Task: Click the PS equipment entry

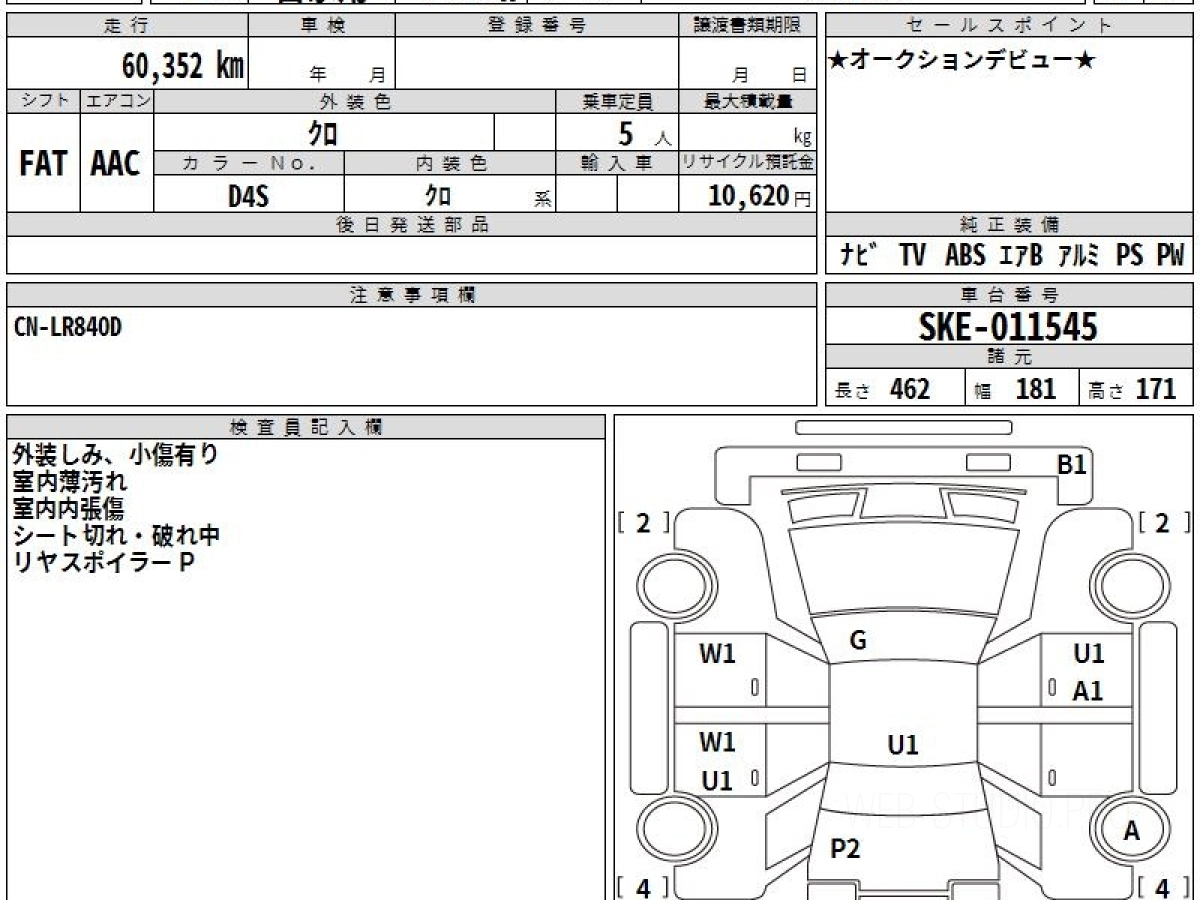Action: coord(1130,256)
